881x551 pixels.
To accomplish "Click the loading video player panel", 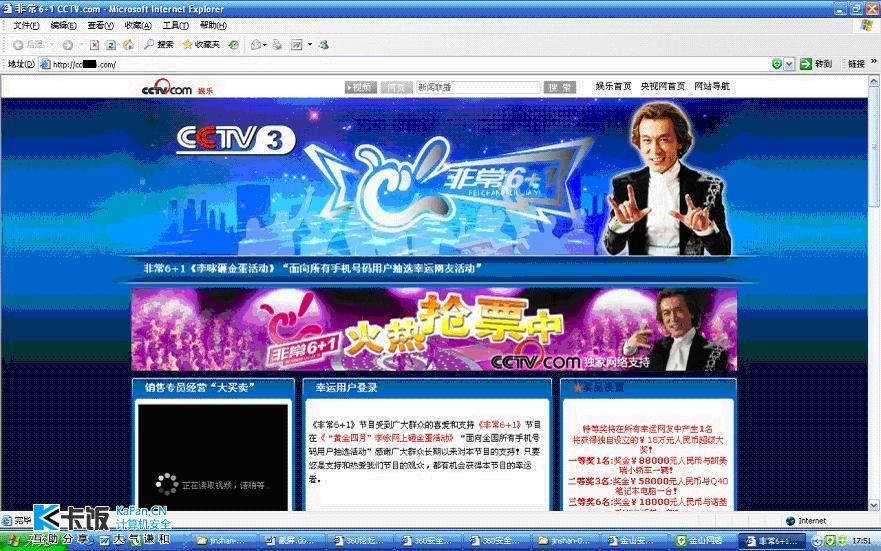I will pyautogui.click(x=213, y=458).
